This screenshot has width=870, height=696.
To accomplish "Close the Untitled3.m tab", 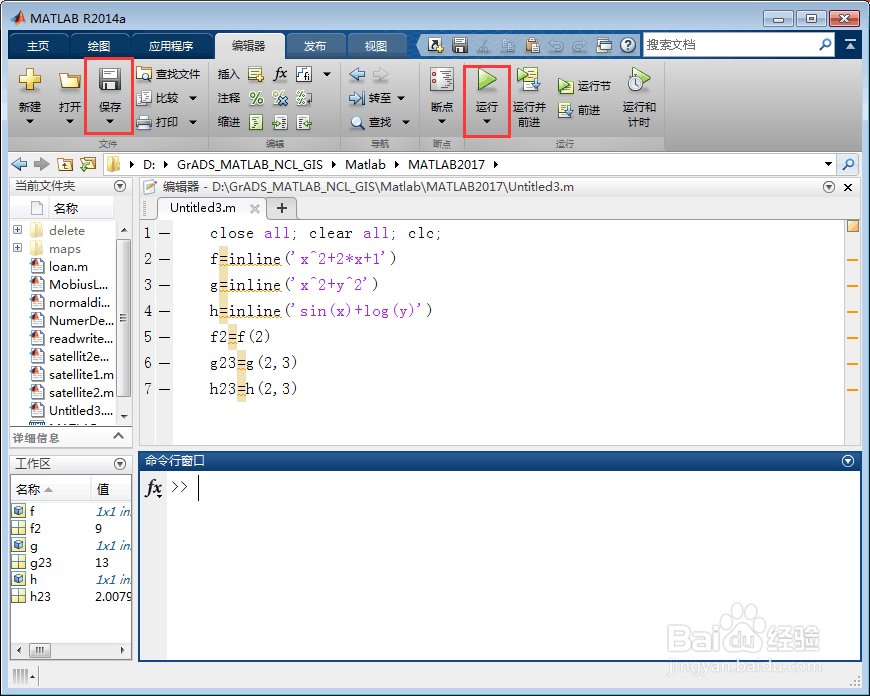I will click(255, 209).
